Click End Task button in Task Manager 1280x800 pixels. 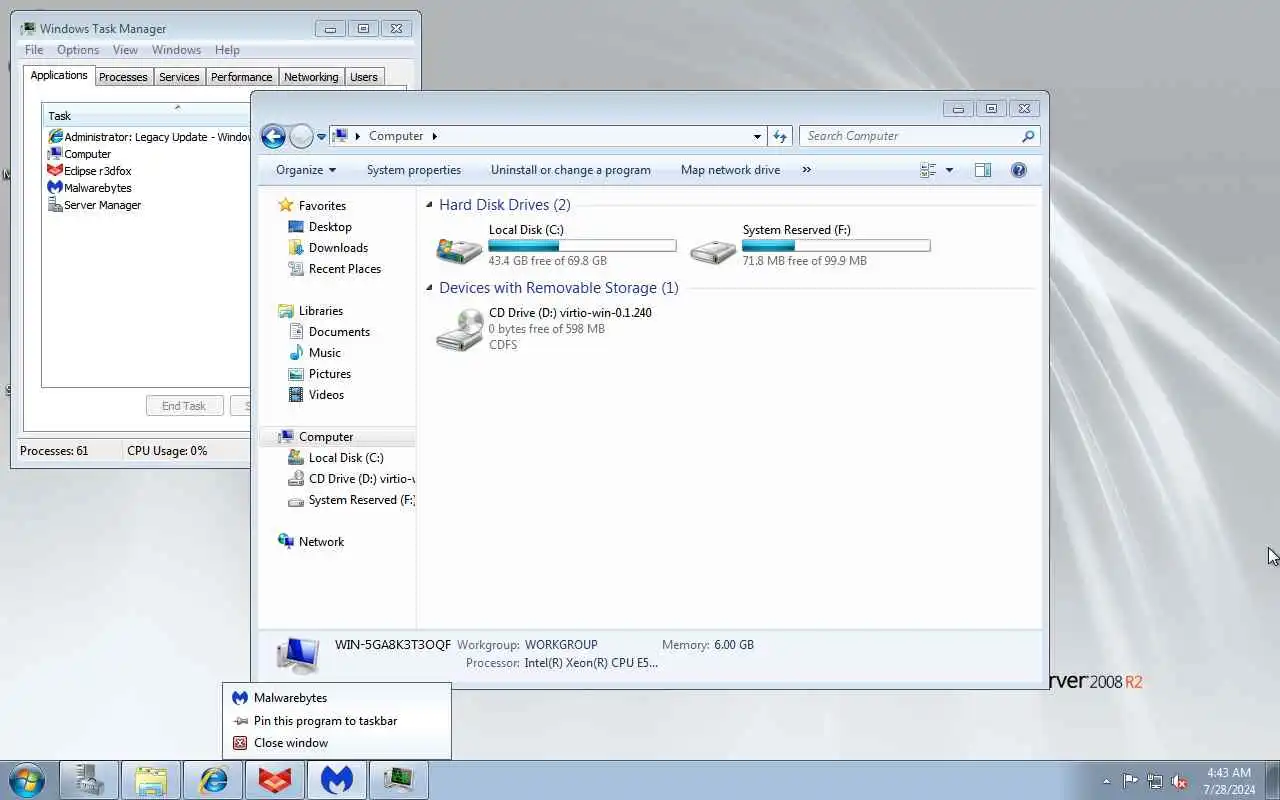[184, 406]
